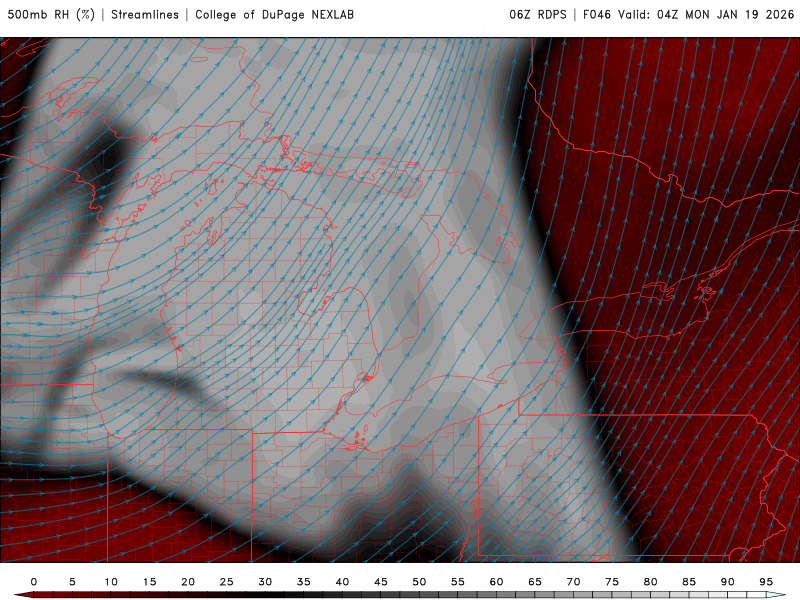
Task: Click the white right arrow end of color bar
Action: tap(776, 595)
